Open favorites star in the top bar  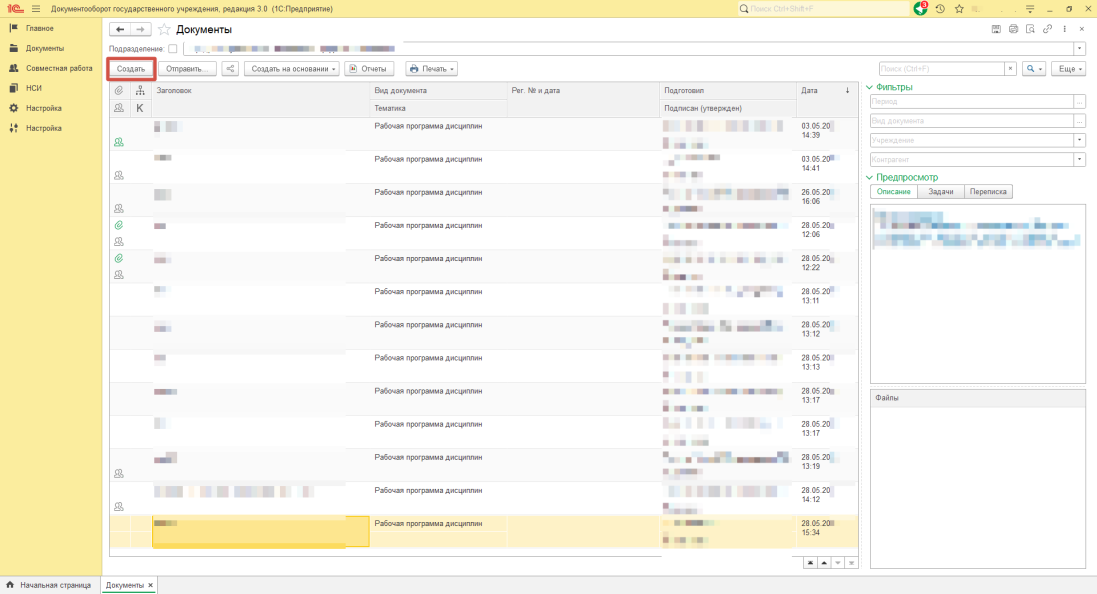(959, 8)
